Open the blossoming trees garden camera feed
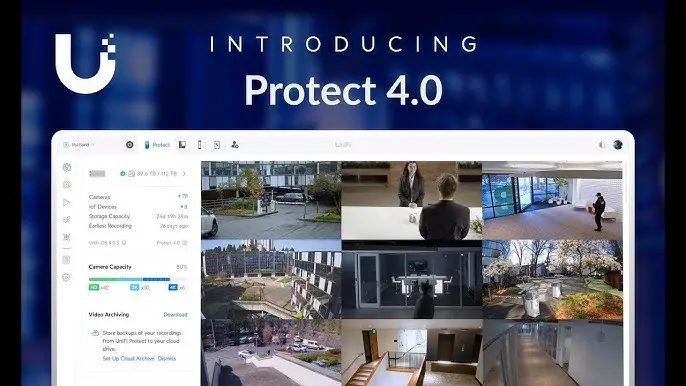Viewport: 686px width, 386px height. (553, 279)
